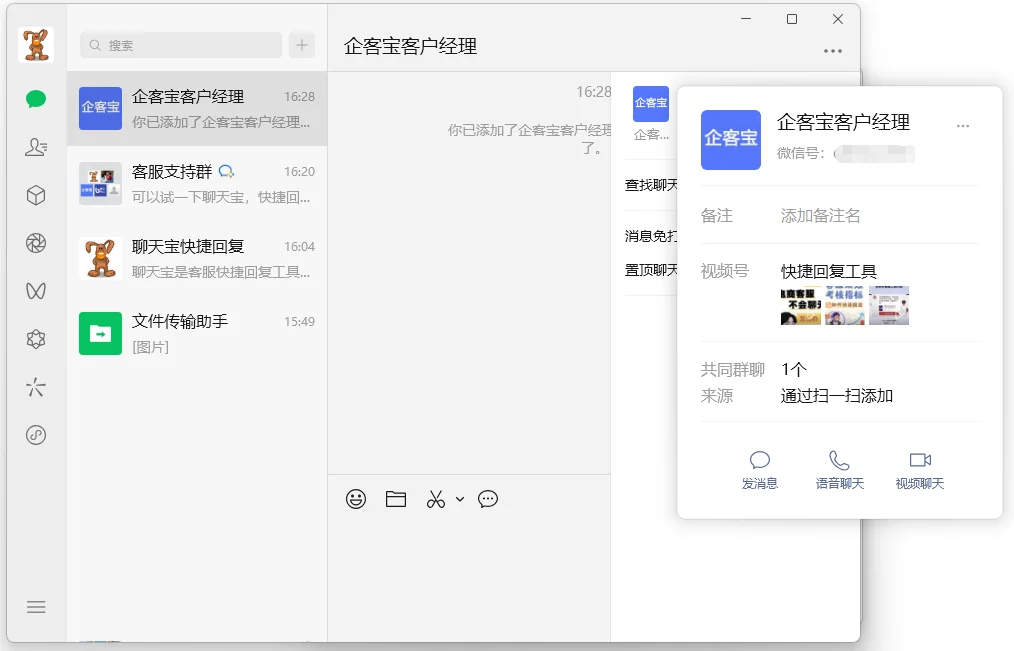
Task: Open the Search spark icon in sidebar
Action: coord(36,387)
